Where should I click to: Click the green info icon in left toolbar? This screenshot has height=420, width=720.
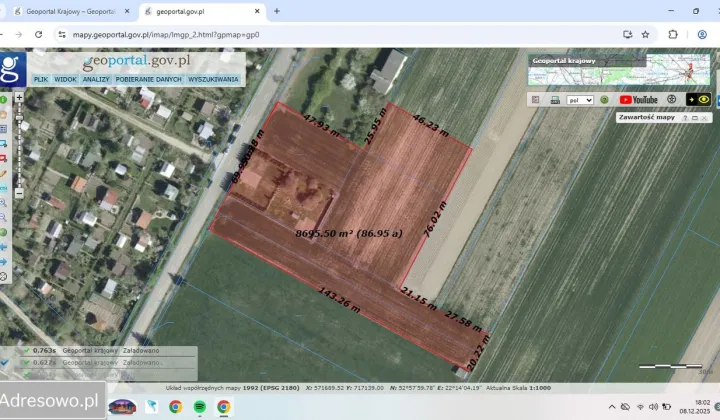[x=4, y=100]
